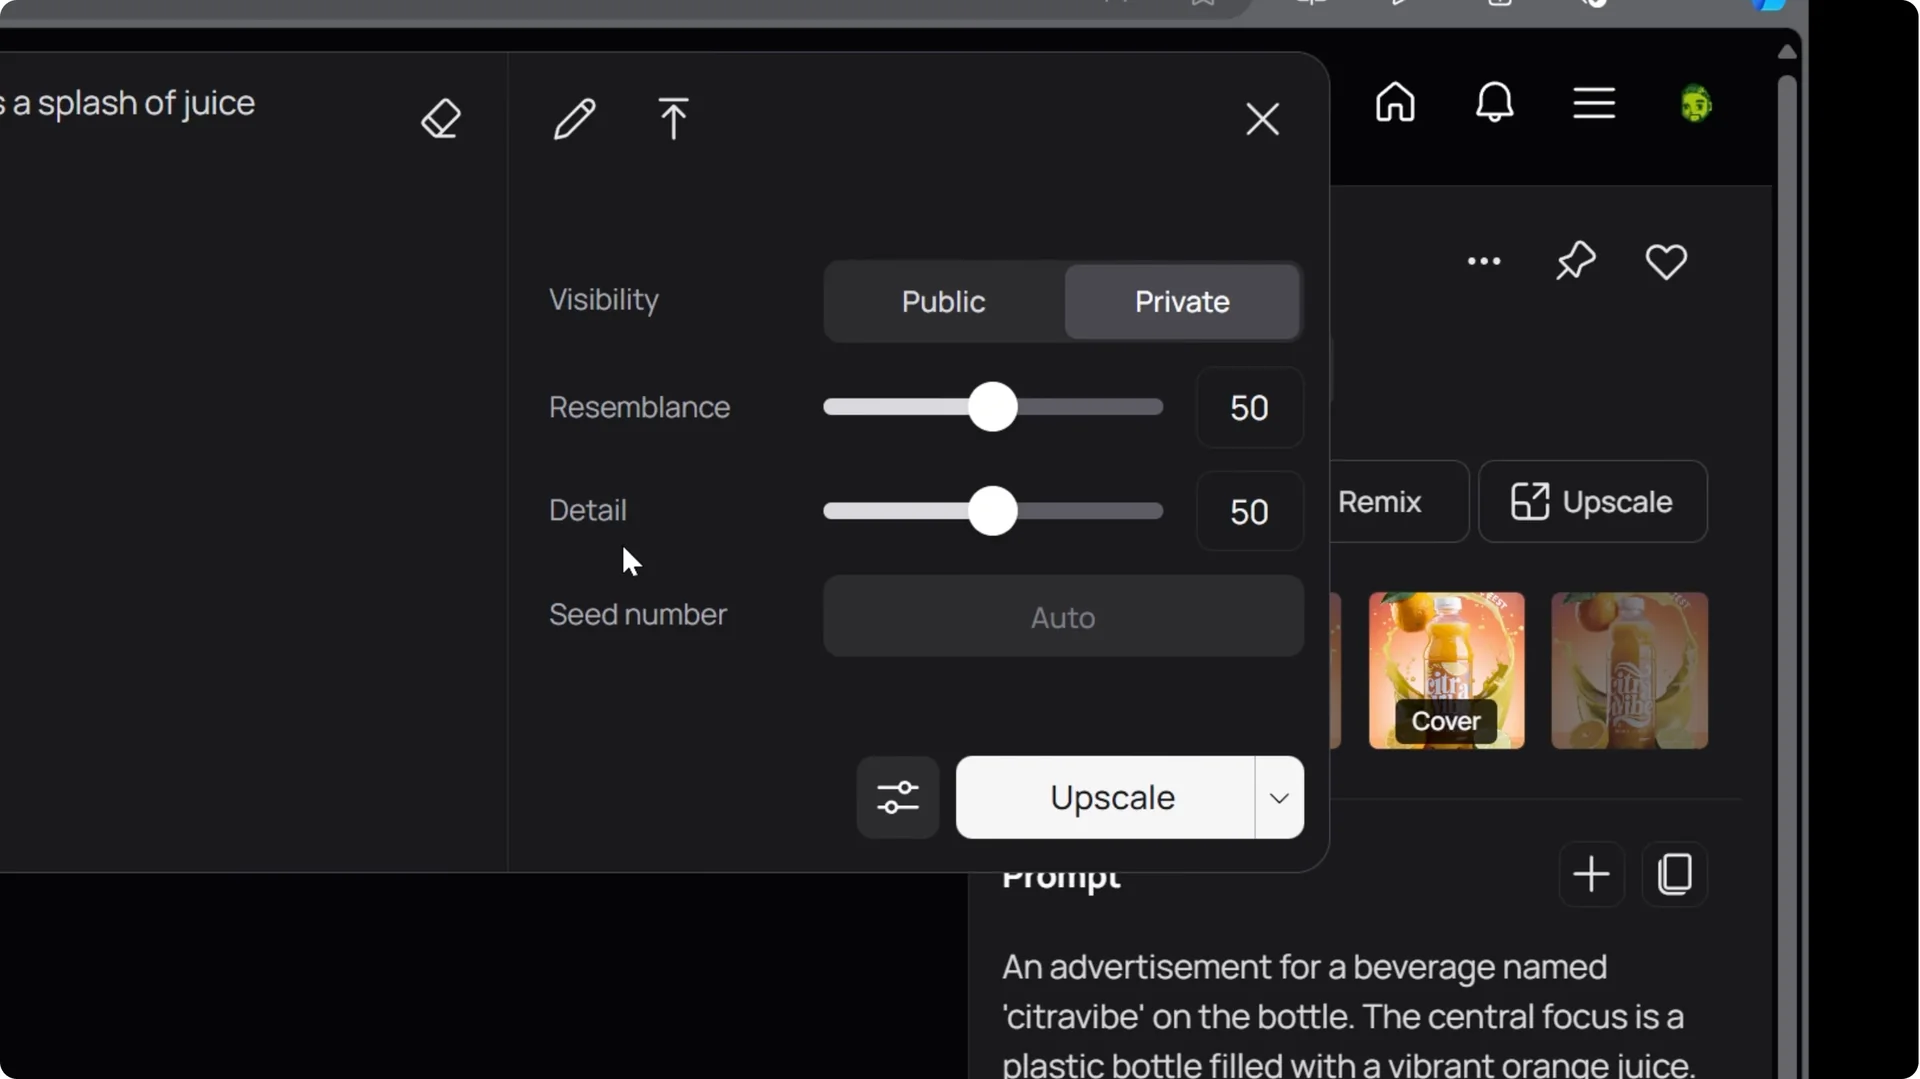The image size is (1920, 1079).
Task: Open notifications via the bell icon
Action: tap(1495, 103)
